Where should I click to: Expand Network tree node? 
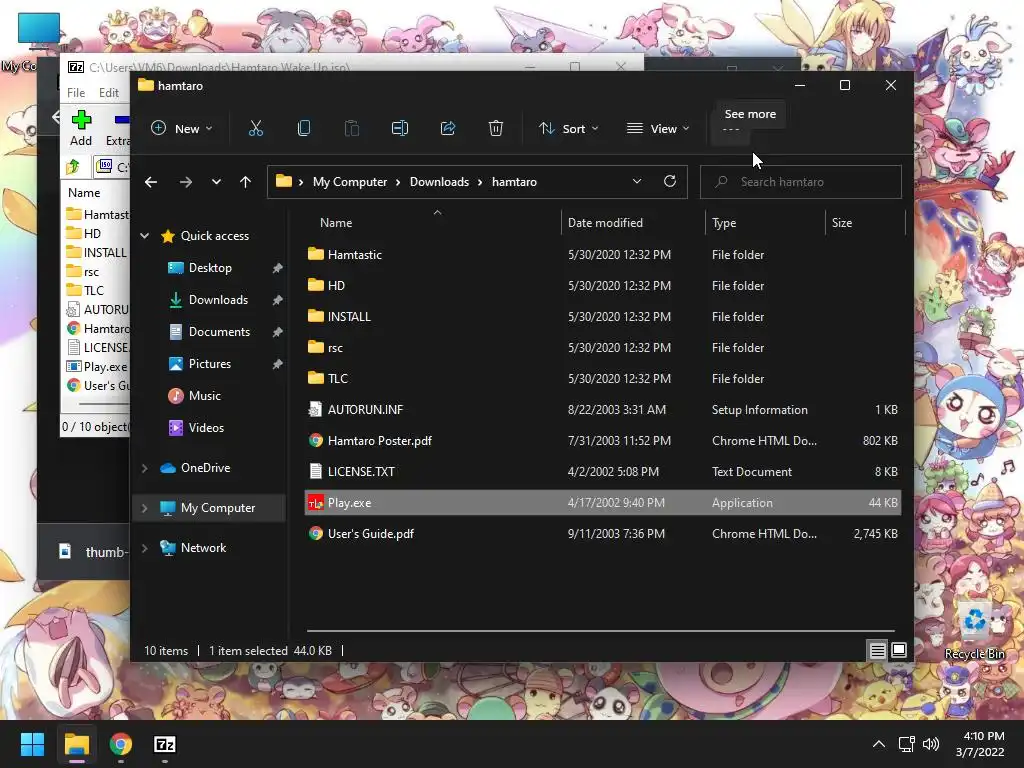pos(144,548)
